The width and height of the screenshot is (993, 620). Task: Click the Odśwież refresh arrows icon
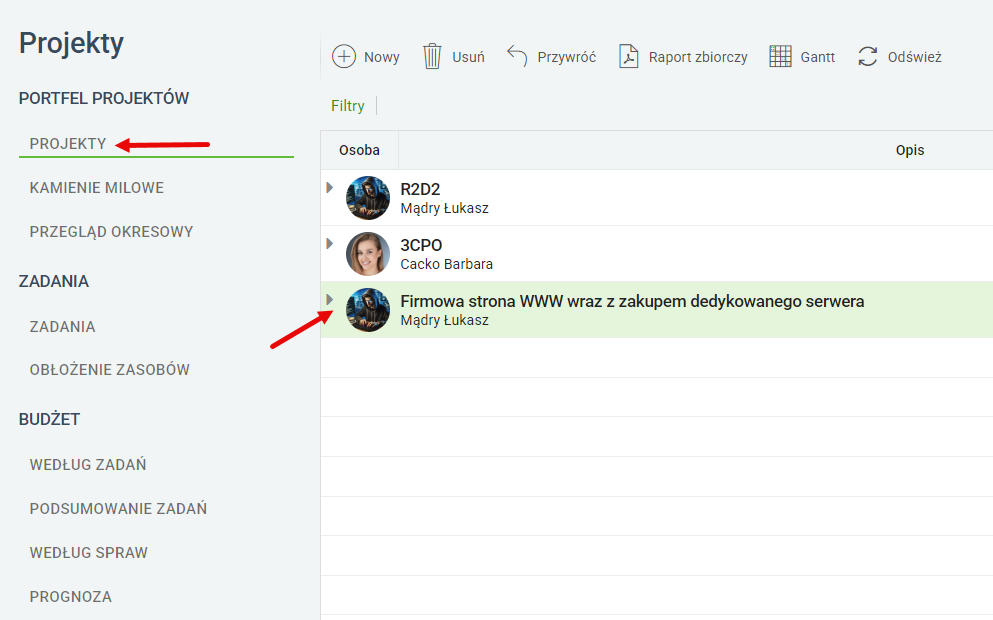868,56
